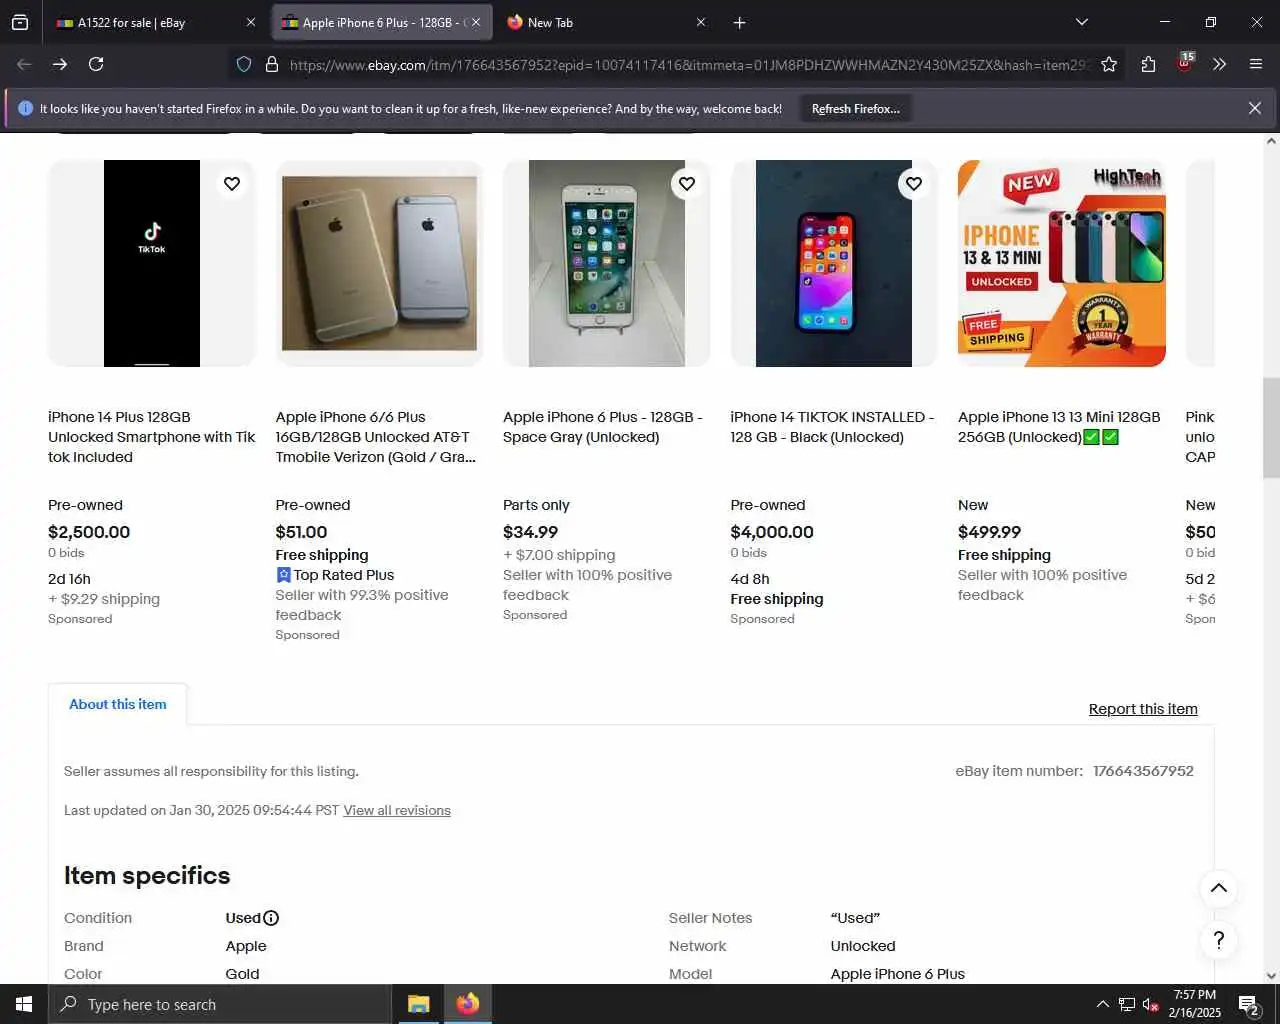Click the $2,500.00 price text
The image size is (1280, 1024).
89,532
